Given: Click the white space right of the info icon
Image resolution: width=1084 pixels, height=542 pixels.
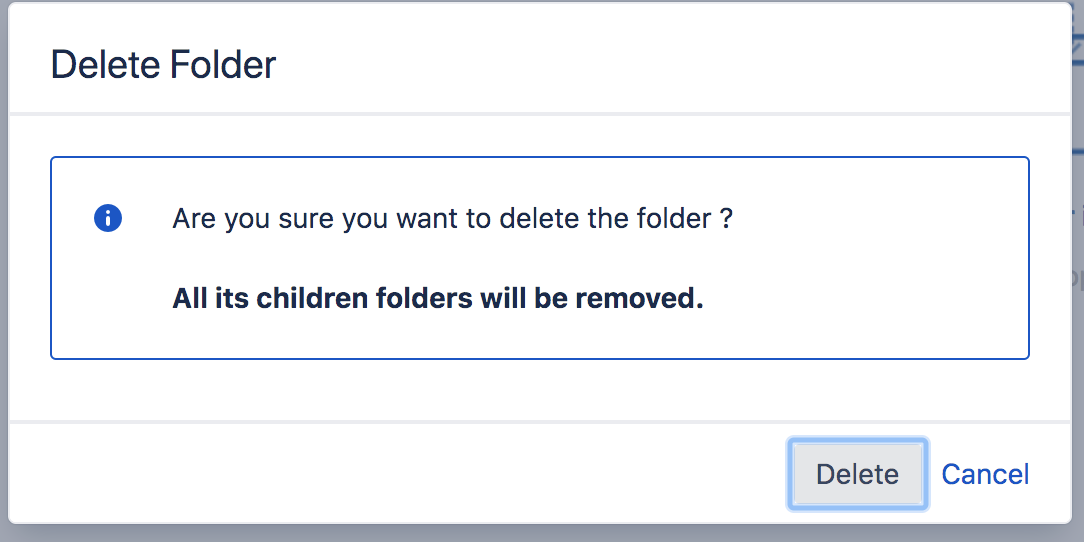Looking at the screenshot, I should pos(147,218).
